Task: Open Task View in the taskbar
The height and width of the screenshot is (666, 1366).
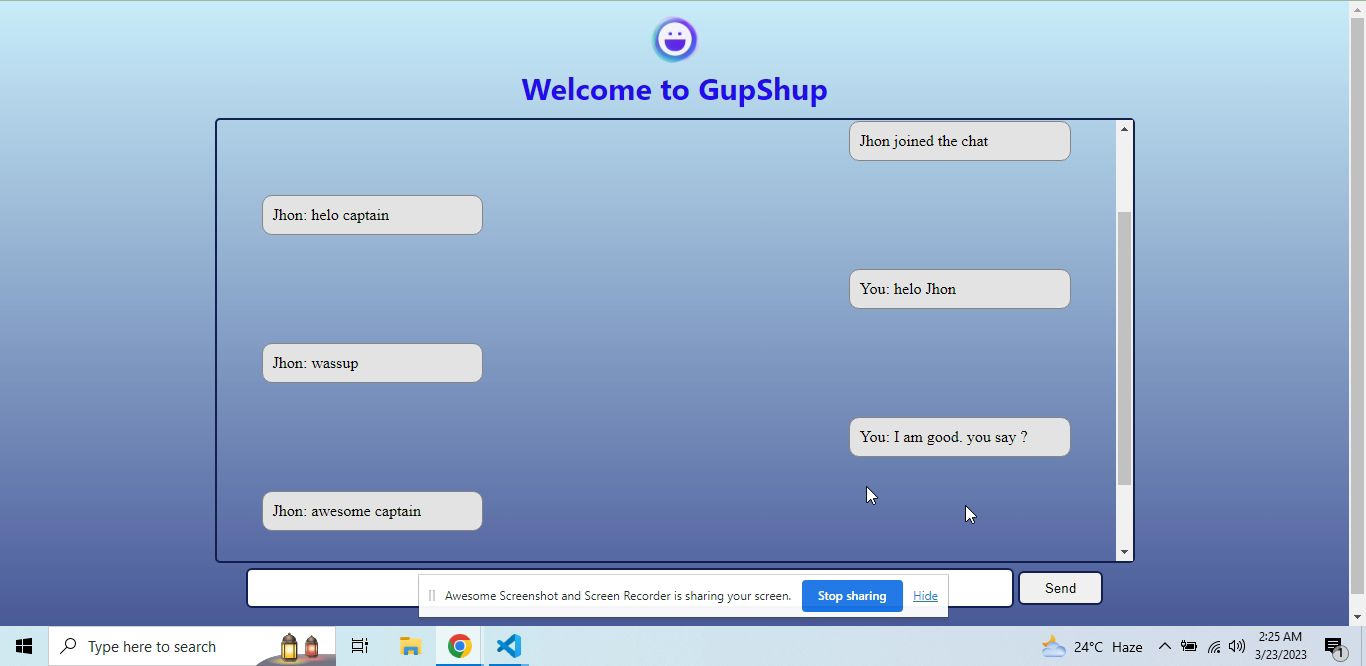Action: point(360,646)
